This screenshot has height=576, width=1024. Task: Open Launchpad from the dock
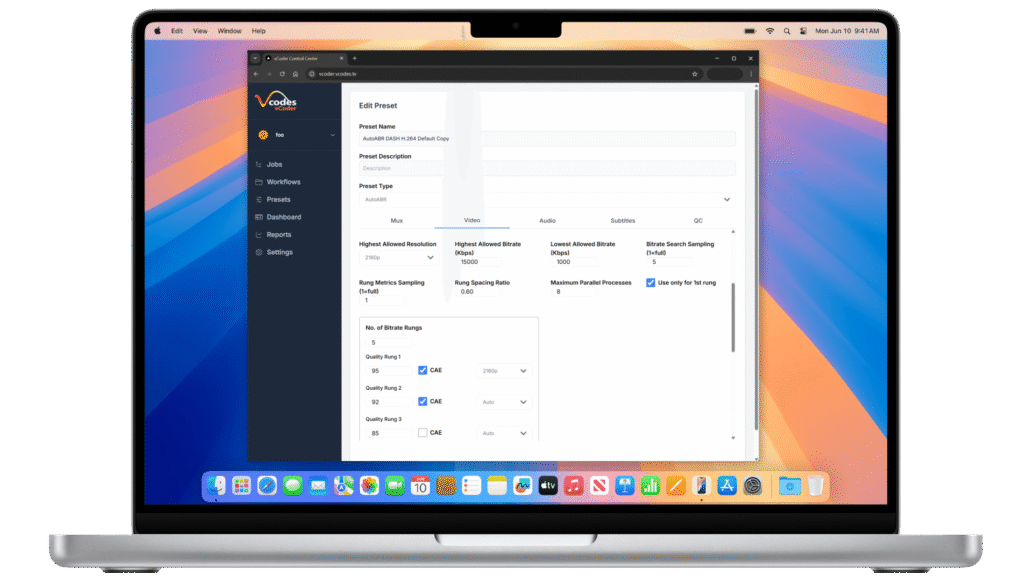click(242, 486)
